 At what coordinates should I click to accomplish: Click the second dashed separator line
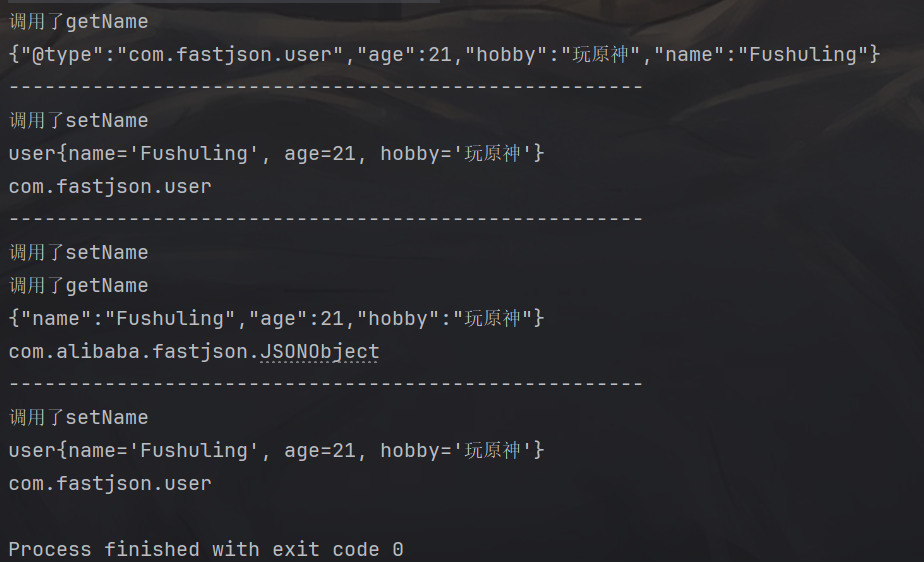coord(326,219)
